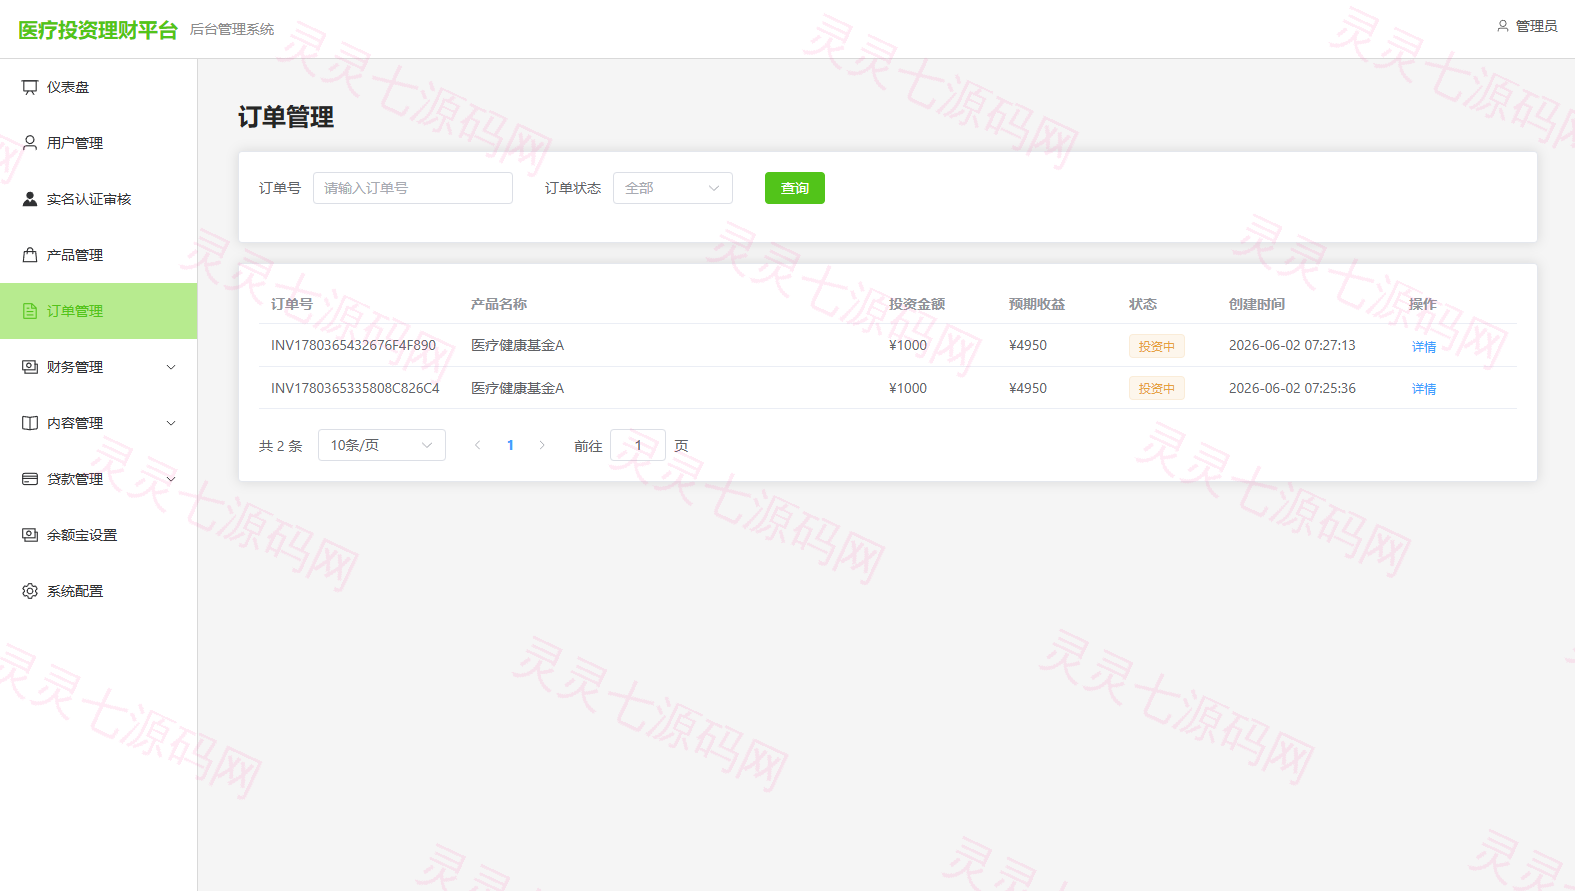Click the 管理员 account label
This screenshot has height=891, width=1575.
(x=1536, y=26)
